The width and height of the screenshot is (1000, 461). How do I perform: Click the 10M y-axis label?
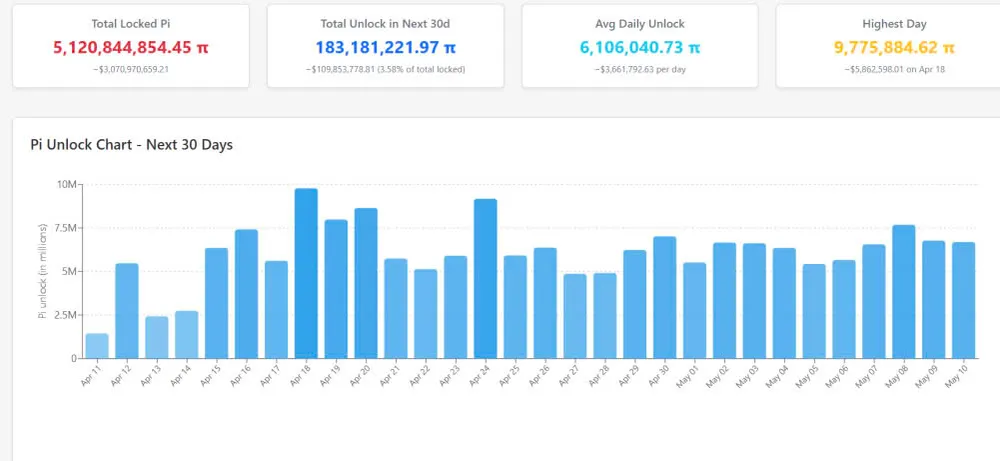[68, 185]
